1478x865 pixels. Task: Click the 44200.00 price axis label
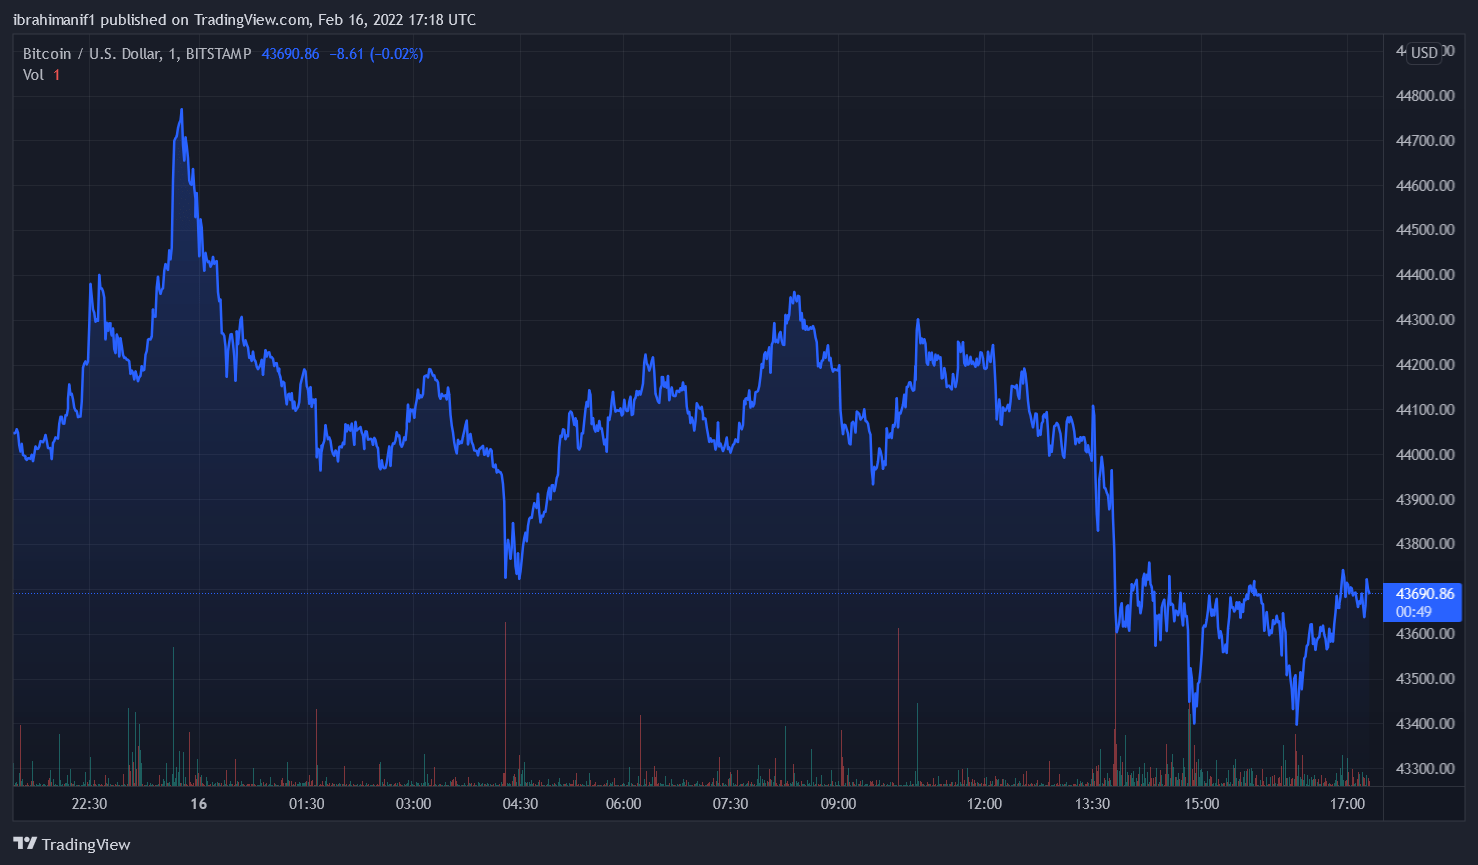pyautogui.click(x=1424, y=365)
